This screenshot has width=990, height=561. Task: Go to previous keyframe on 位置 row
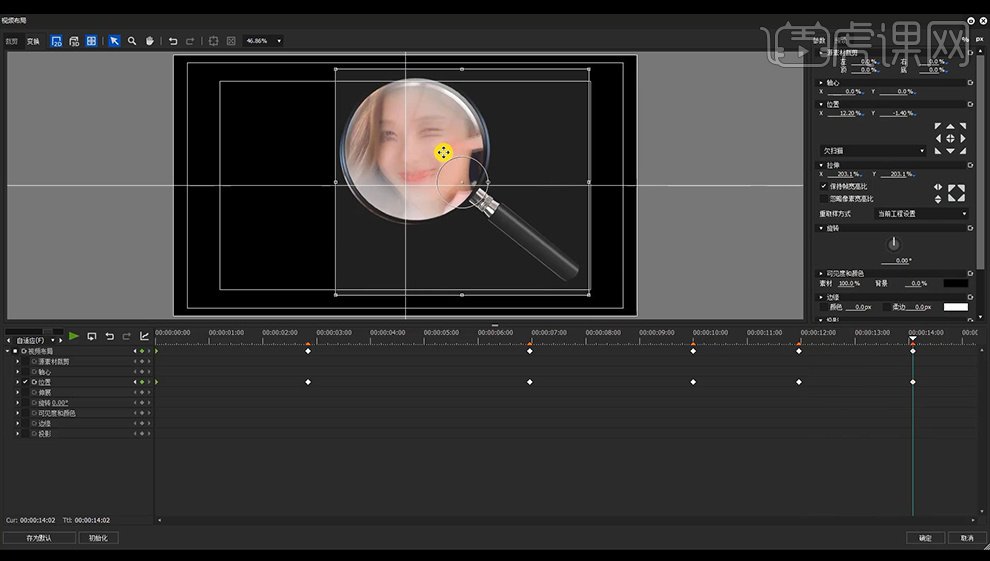pos(134,382)
